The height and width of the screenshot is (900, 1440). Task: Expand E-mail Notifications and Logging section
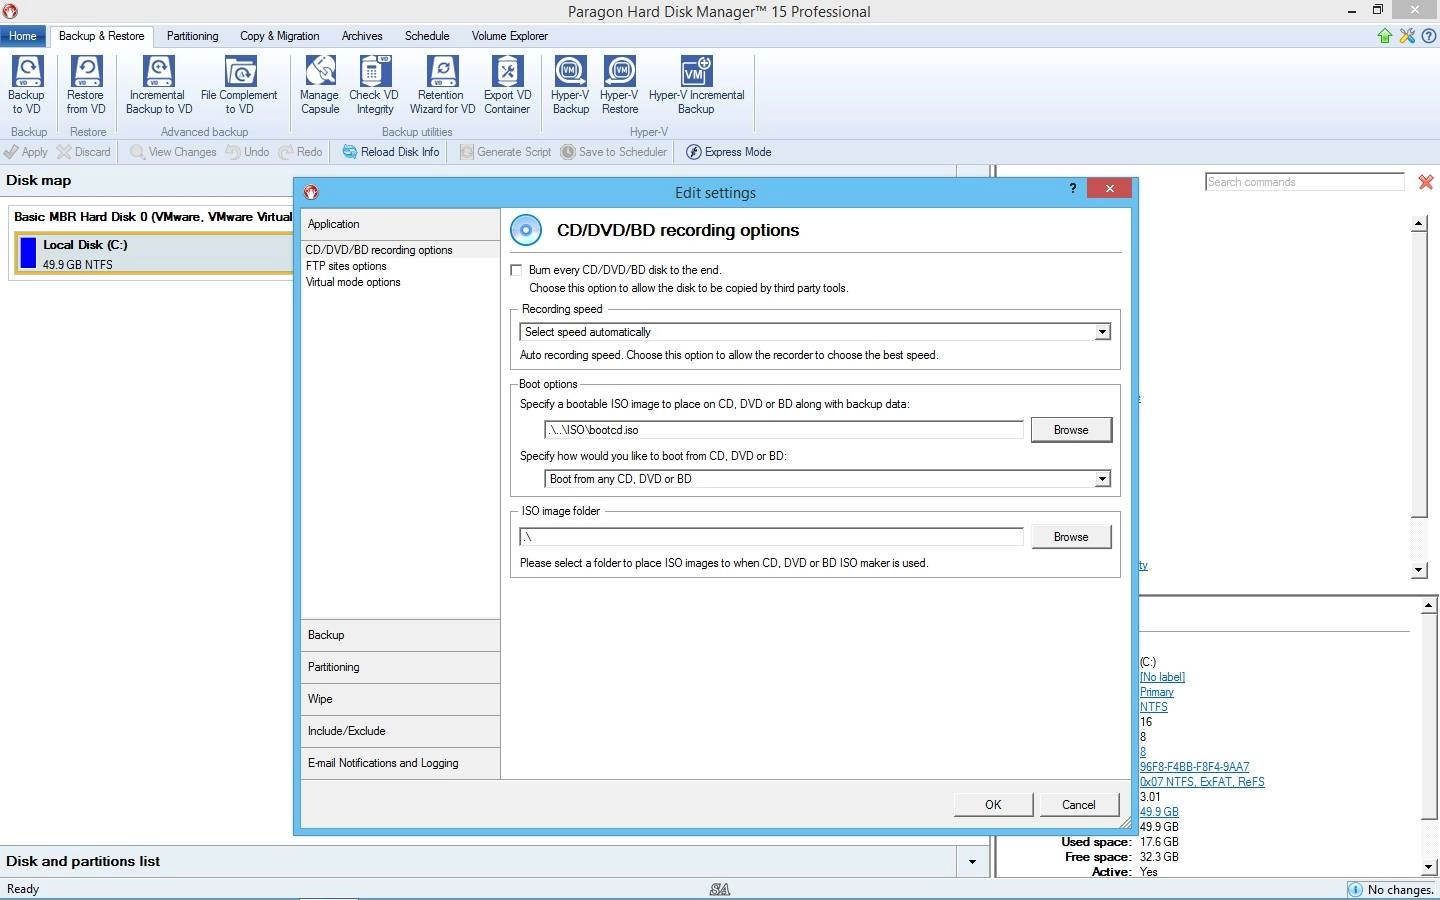tap(400, 763)
